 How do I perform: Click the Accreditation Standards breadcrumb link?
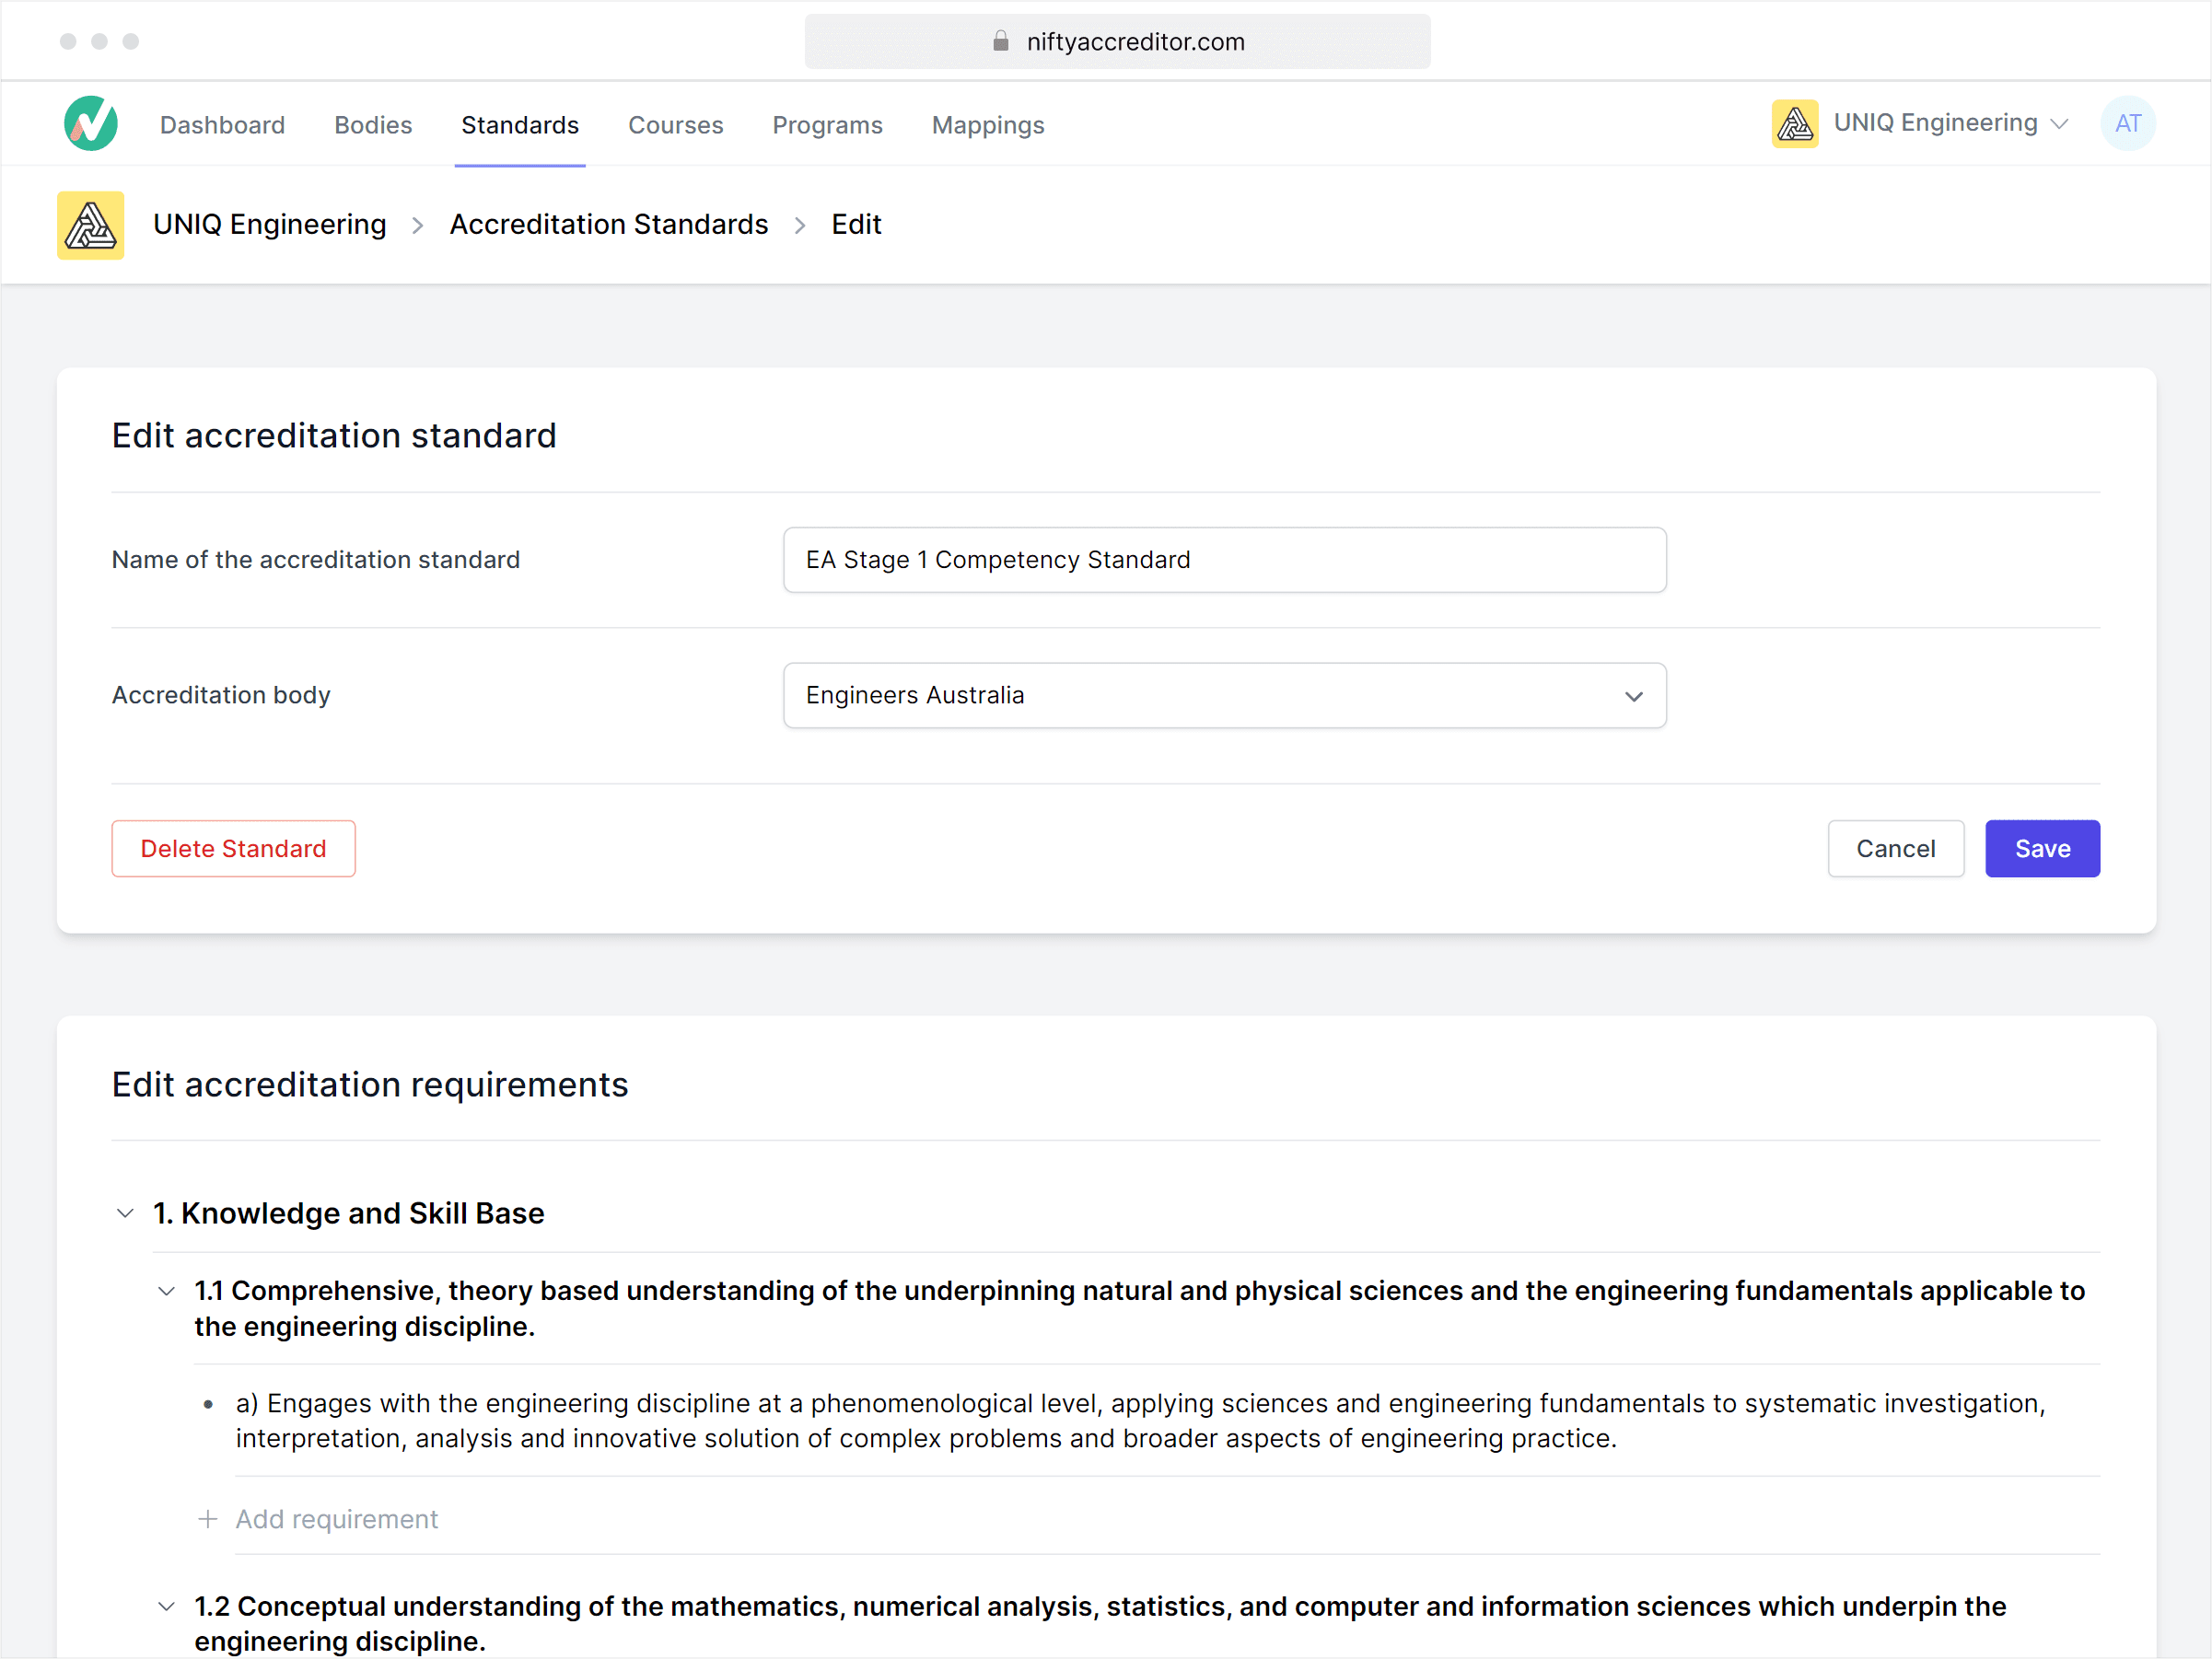(608, 225)
